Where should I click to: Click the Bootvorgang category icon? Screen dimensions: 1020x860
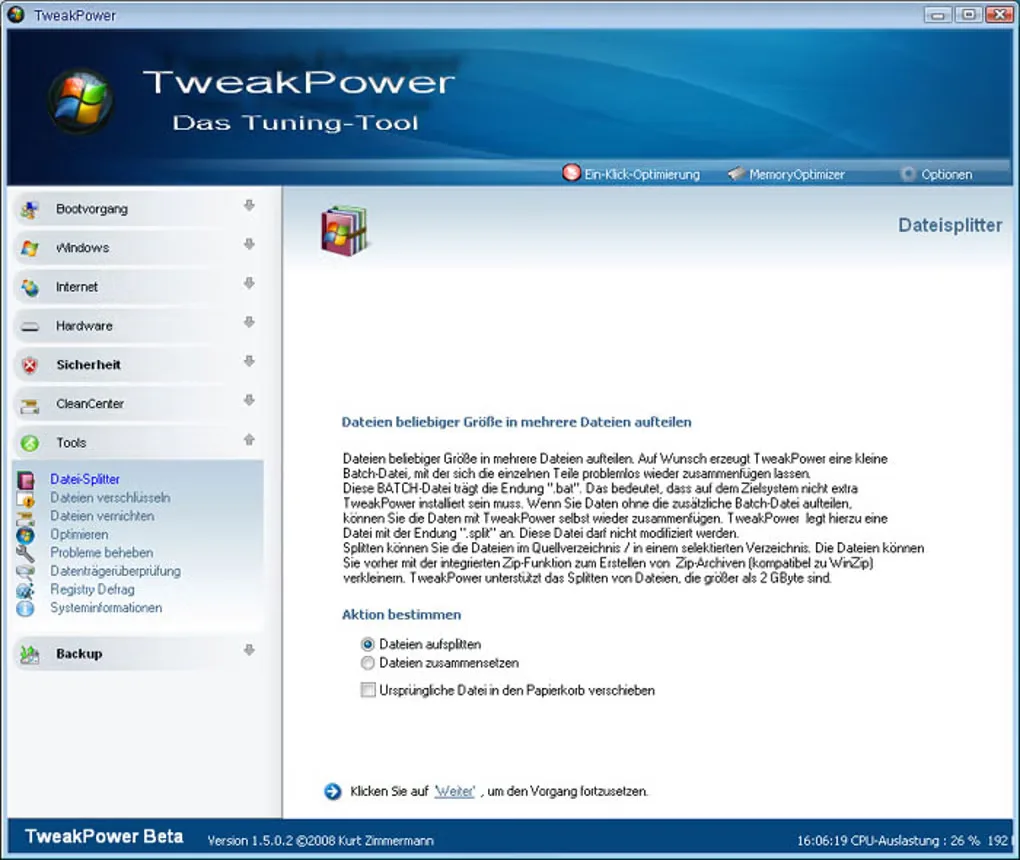tap(29, 209)
